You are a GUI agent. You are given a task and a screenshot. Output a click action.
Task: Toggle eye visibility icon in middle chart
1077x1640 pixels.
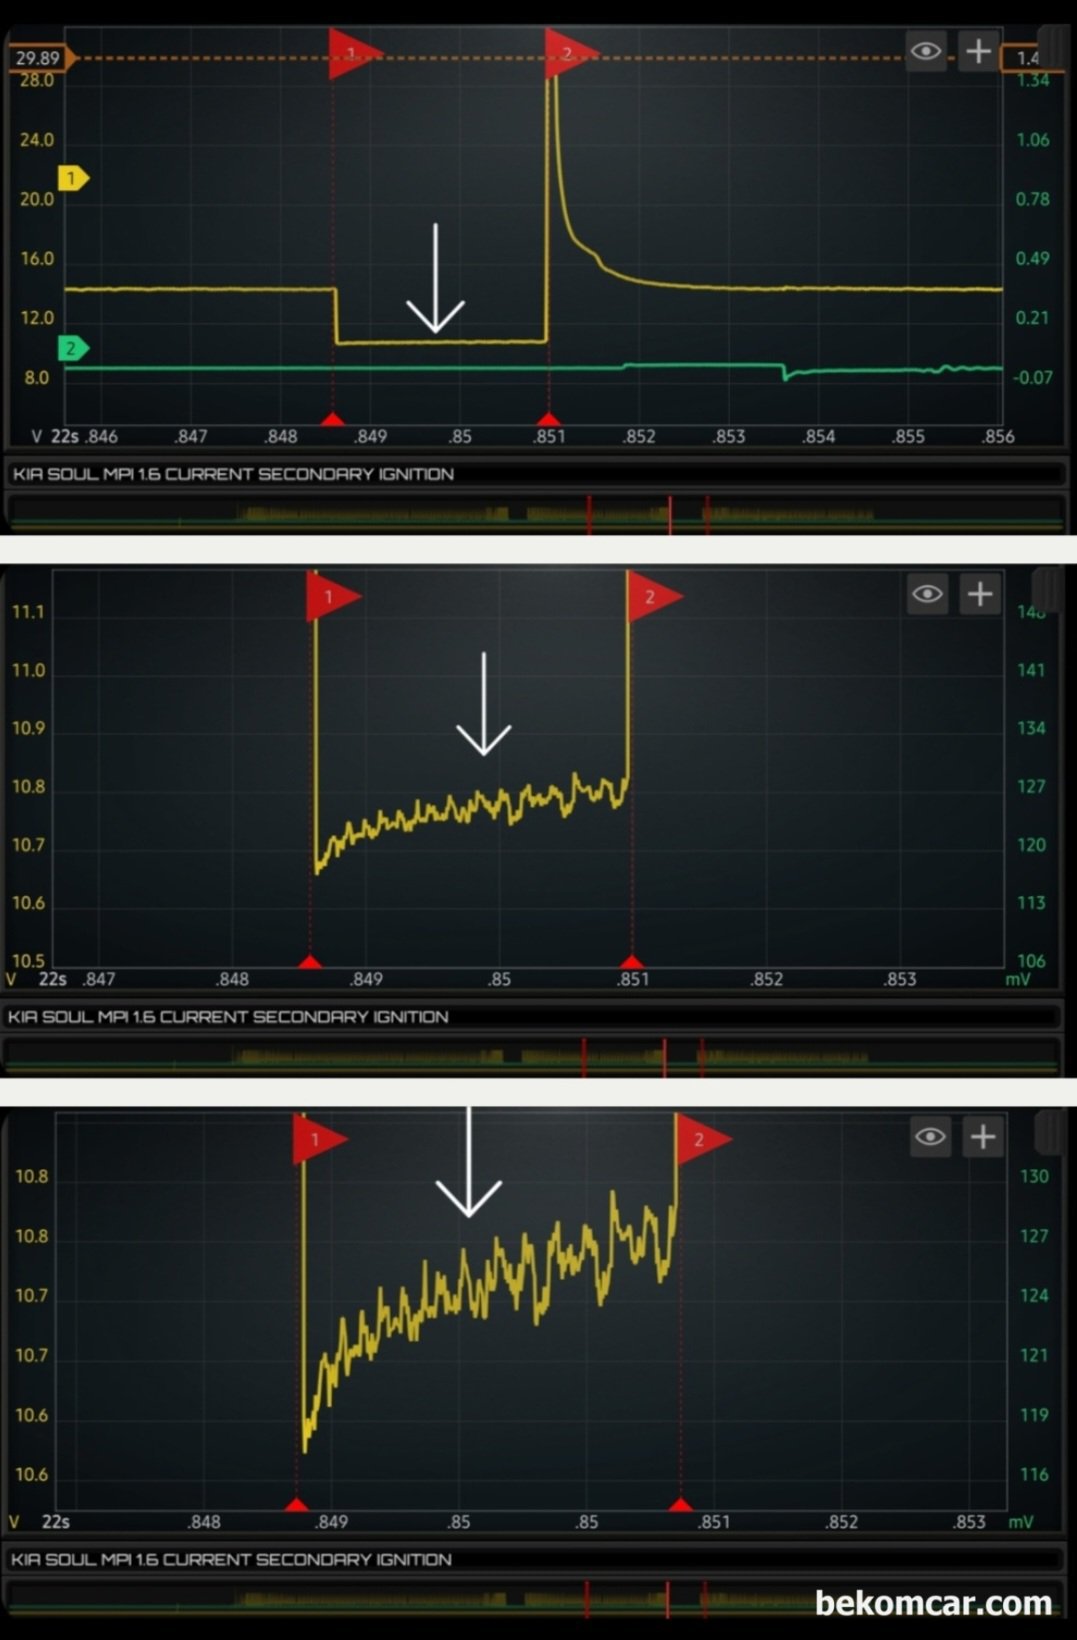(x=927, y=594)
